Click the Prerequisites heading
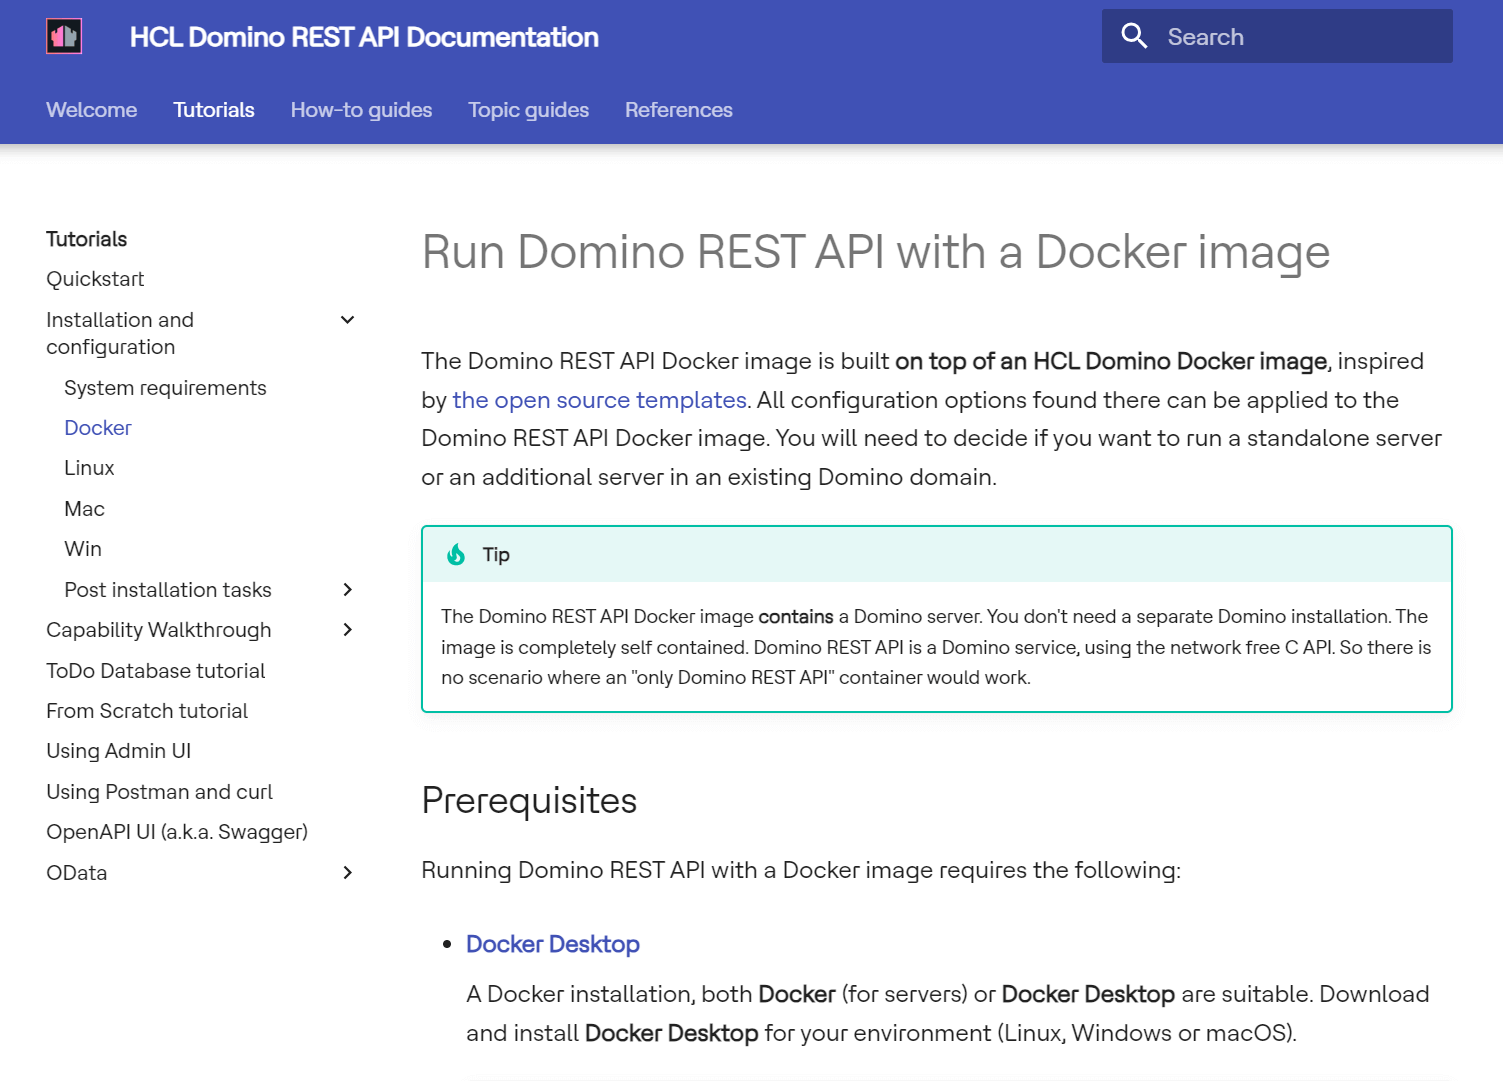This screenshot has width=1503, height=1081. coord(529,801)
